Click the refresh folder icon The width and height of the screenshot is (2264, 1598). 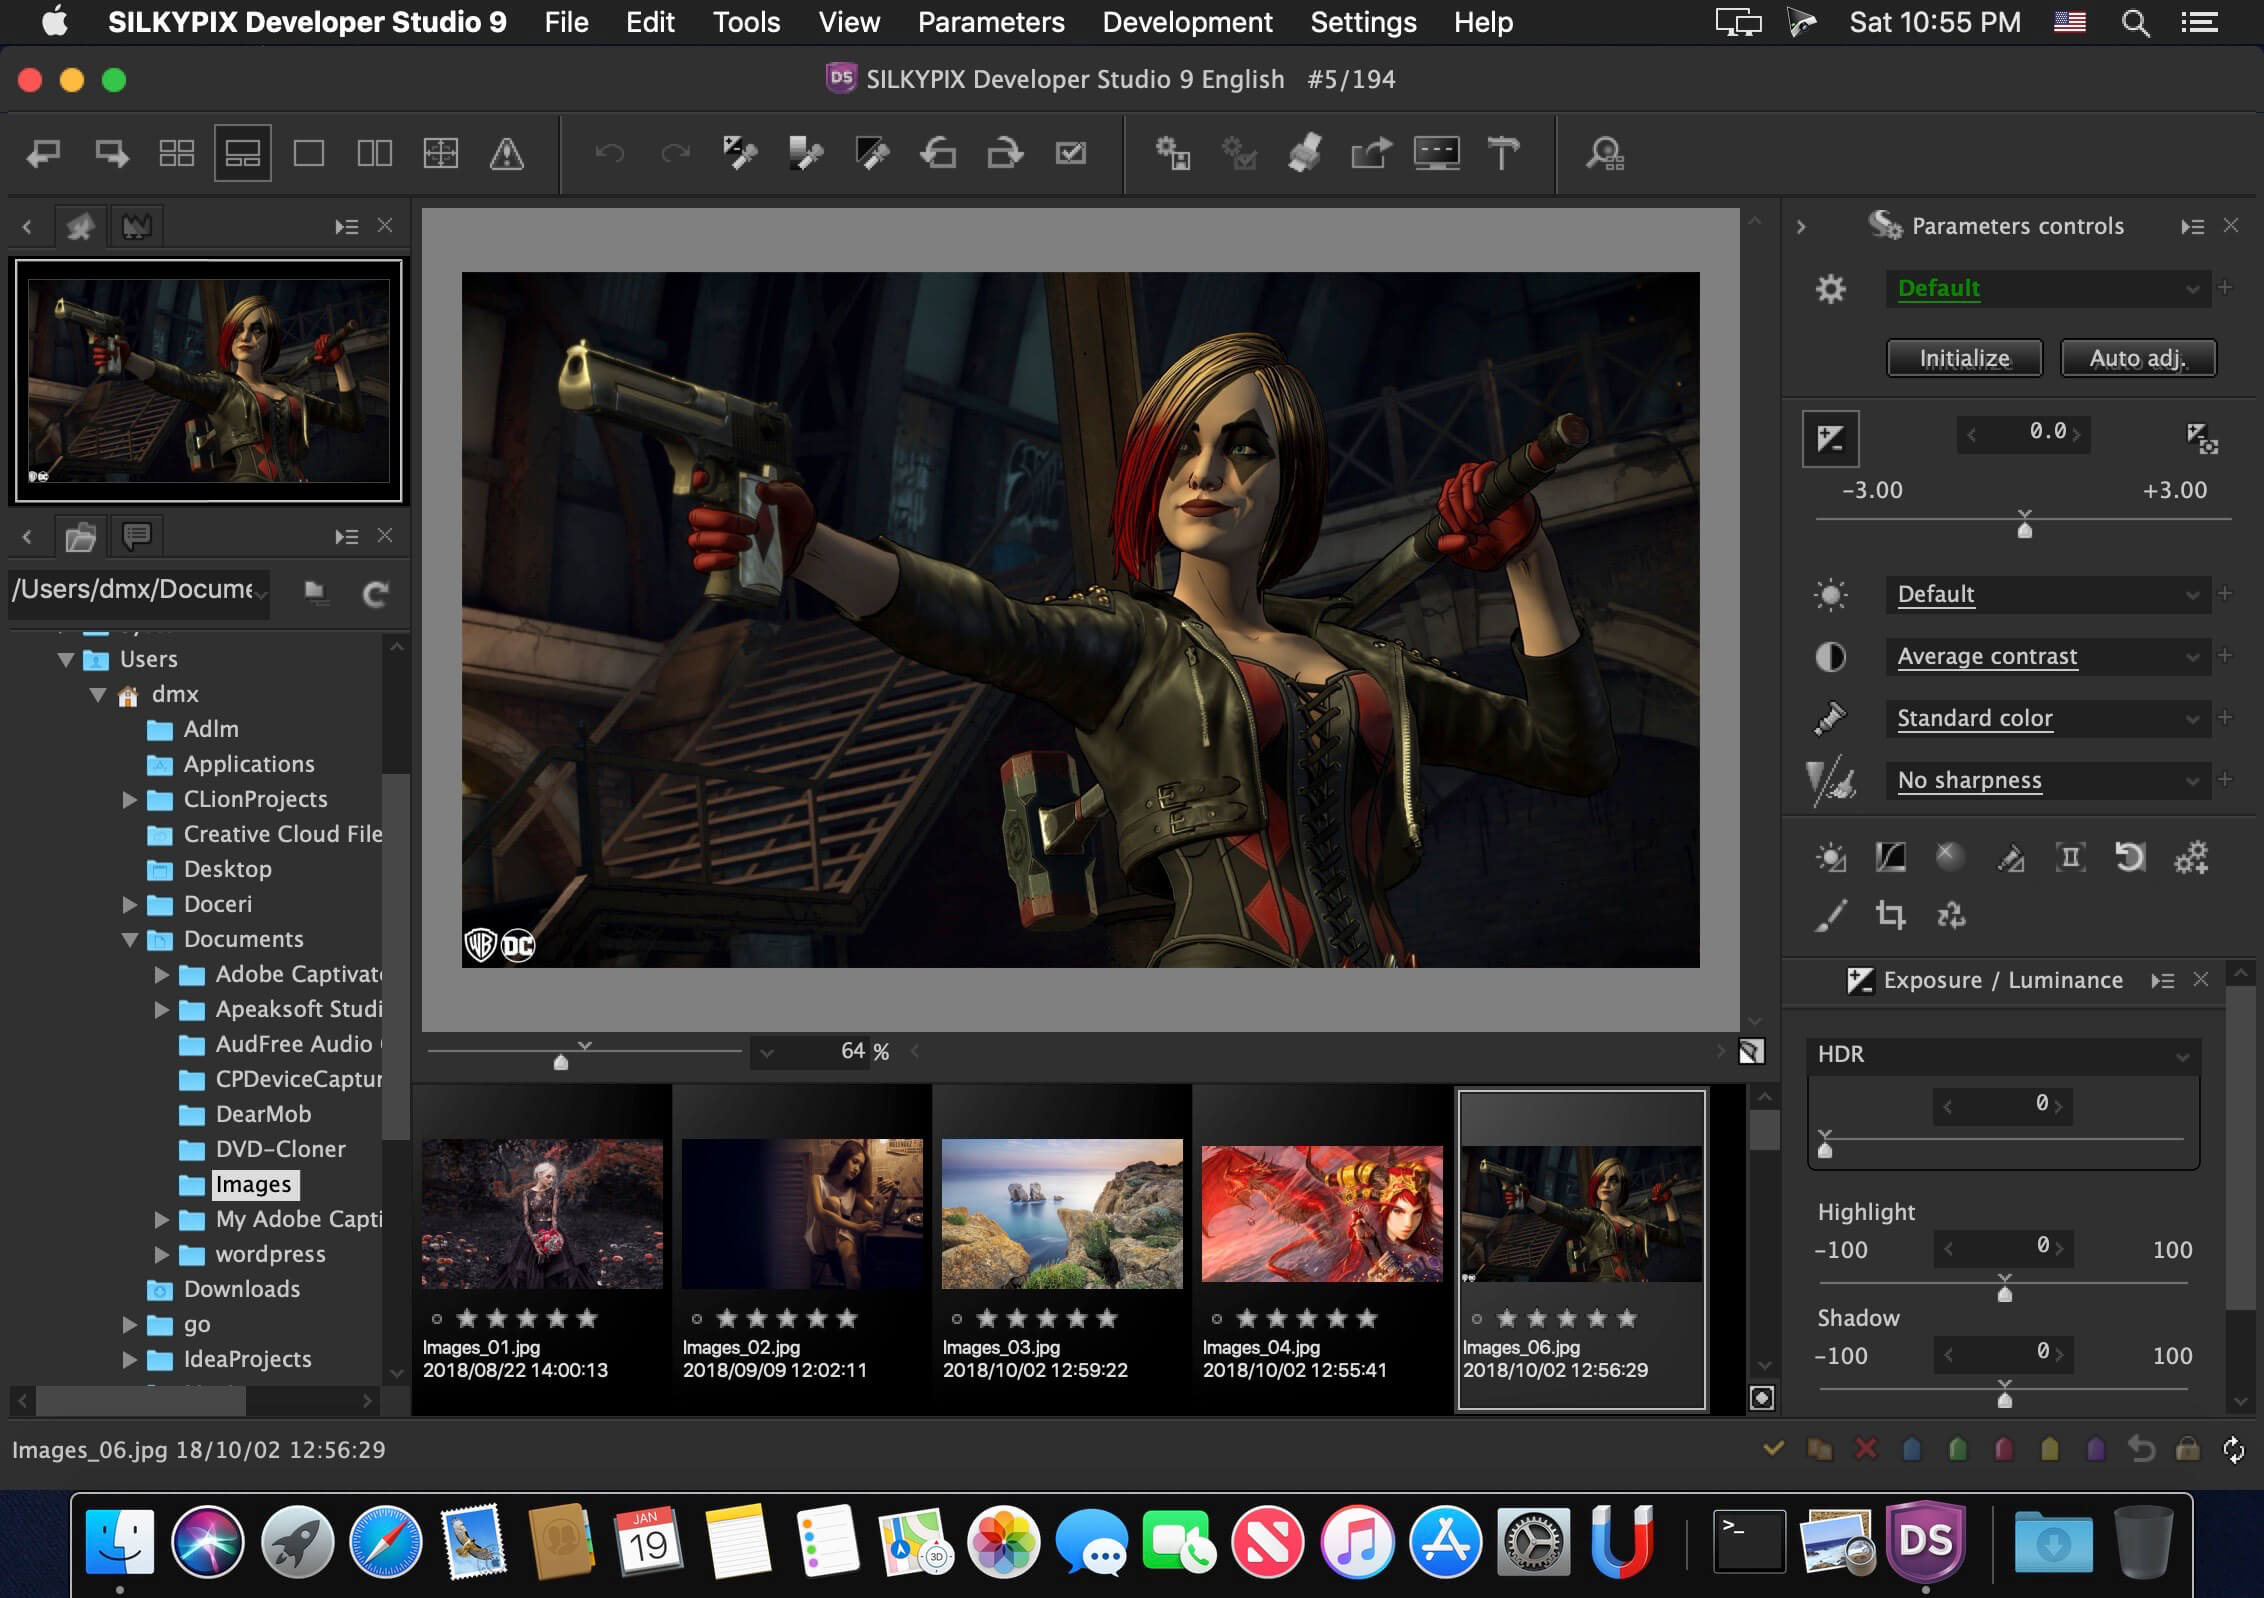tap(376, 594)
